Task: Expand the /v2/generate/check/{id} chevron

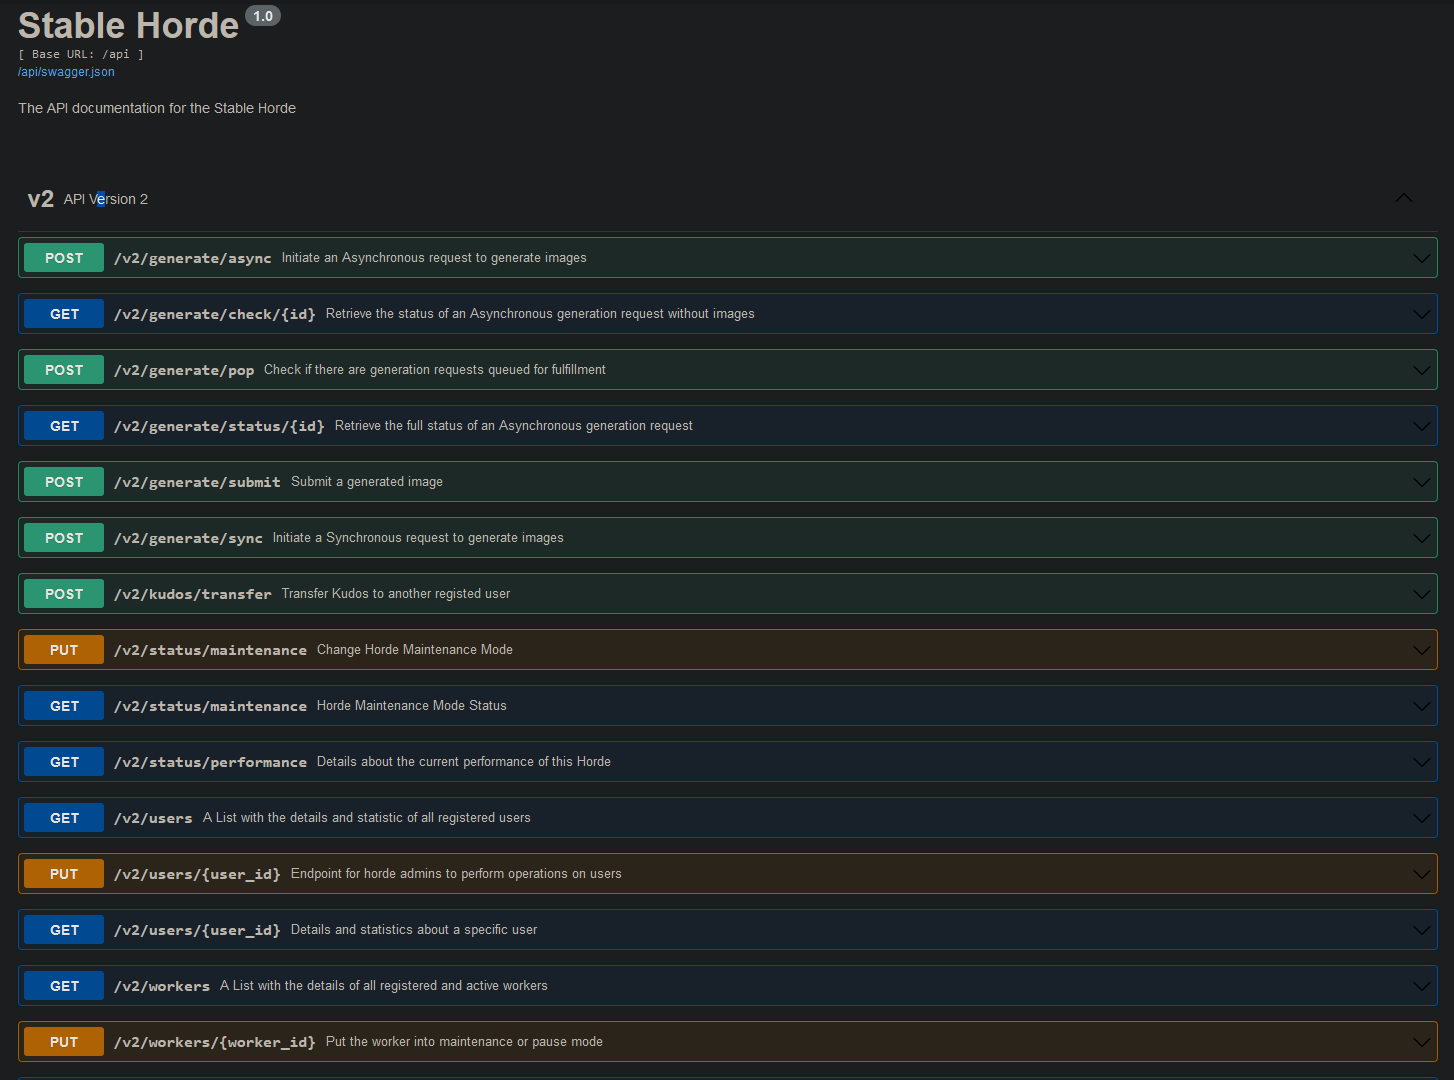Action: 1421,314
